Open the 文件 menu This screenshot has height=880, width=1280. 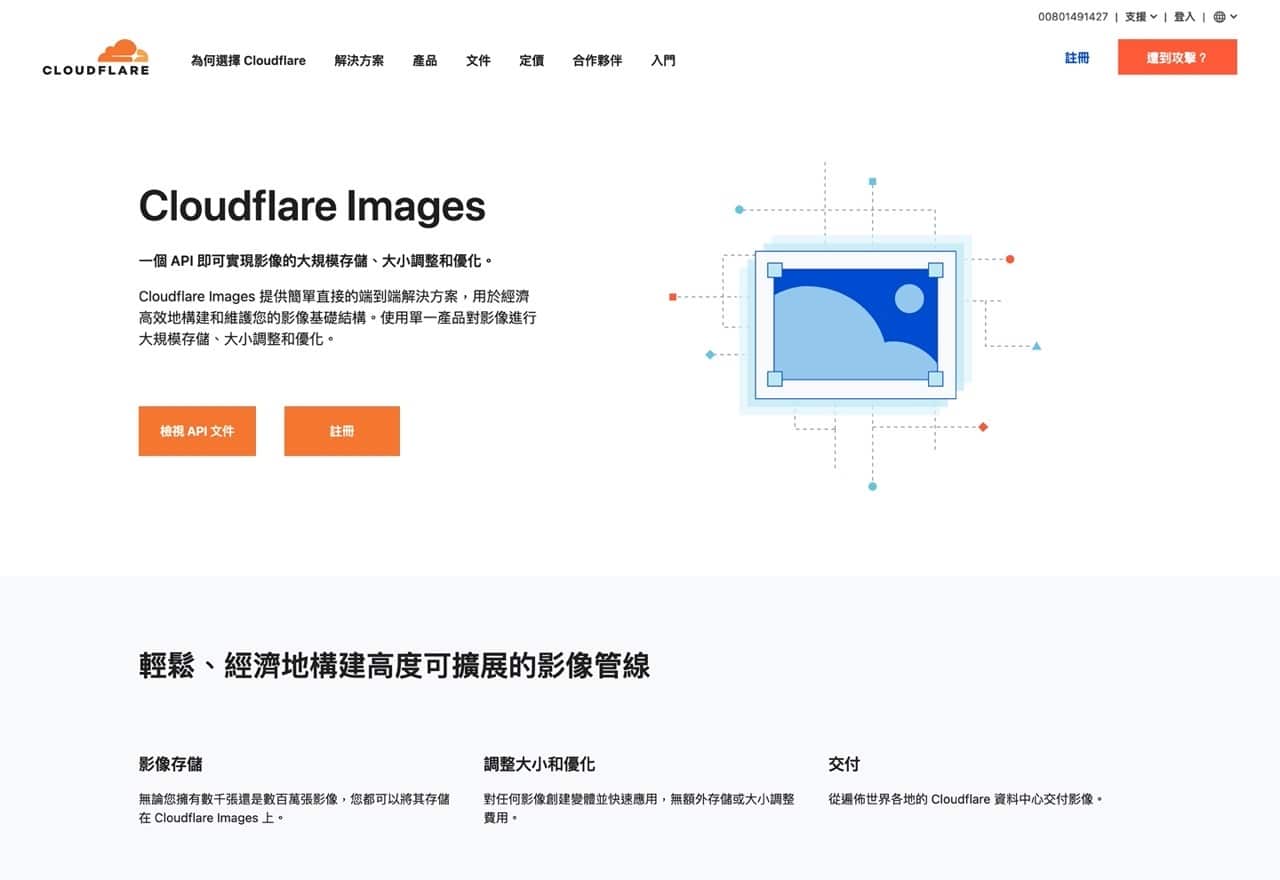[x=478, y=60]
